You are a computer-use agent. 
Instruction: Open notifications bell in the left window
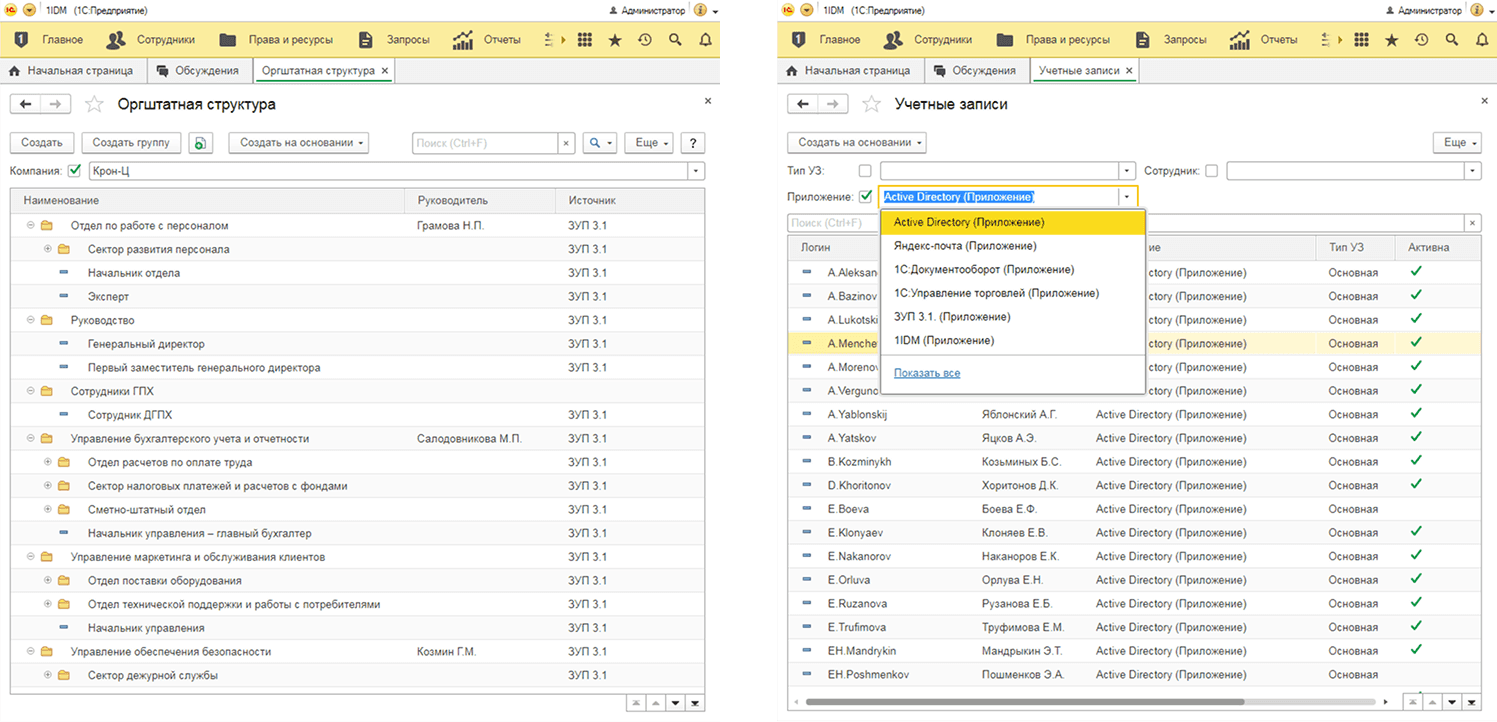[x=705, y=40]
